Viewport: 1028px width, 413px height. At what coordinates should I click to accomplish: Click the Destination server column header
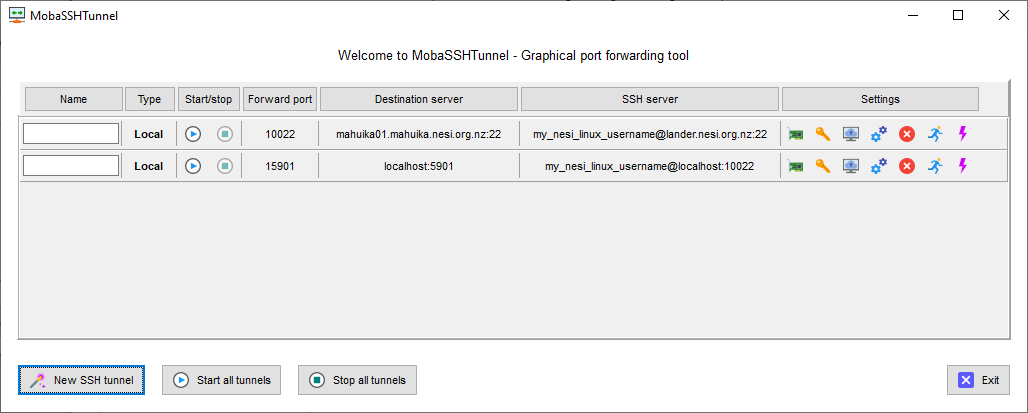click(x=419, y=100)
